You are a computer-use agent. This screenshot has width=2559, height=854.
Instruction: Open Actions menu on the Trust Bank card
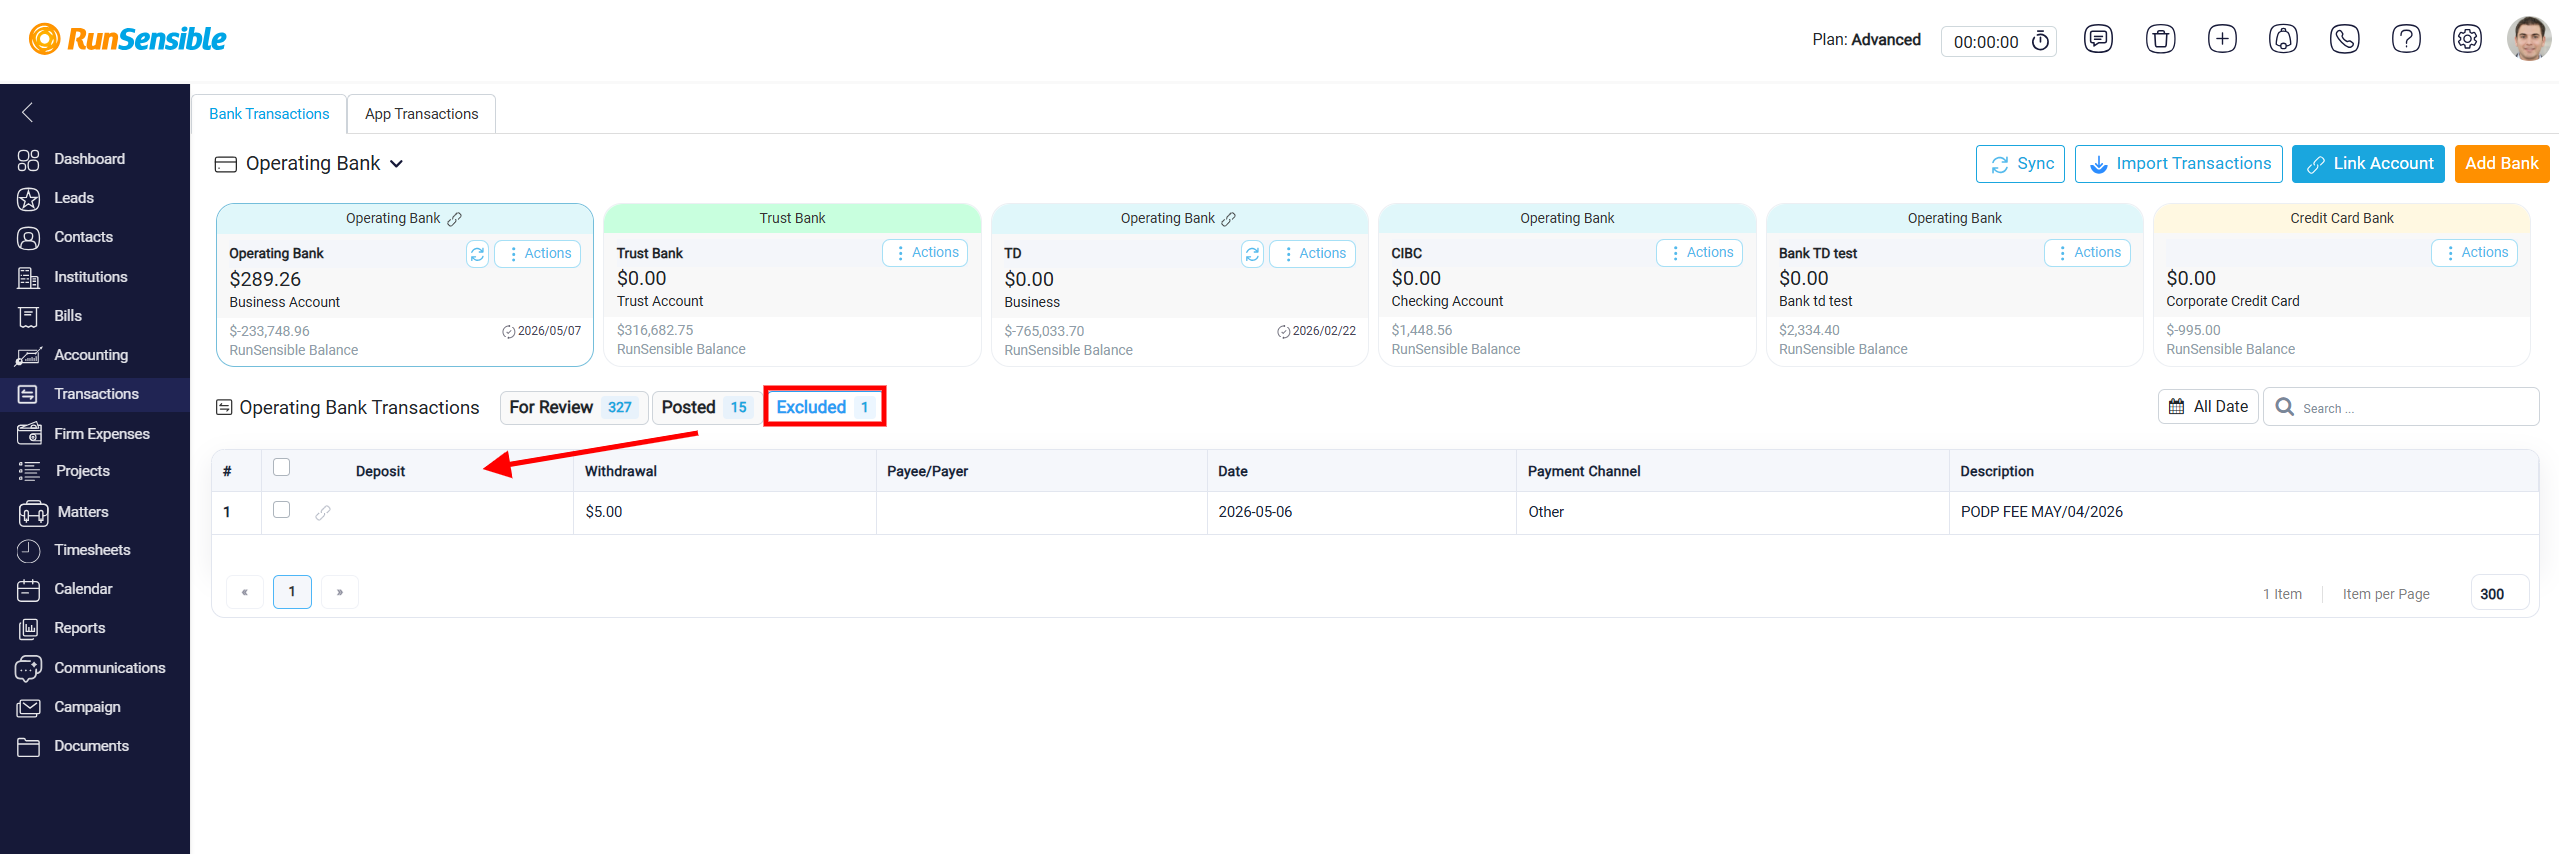click(925, 253)
